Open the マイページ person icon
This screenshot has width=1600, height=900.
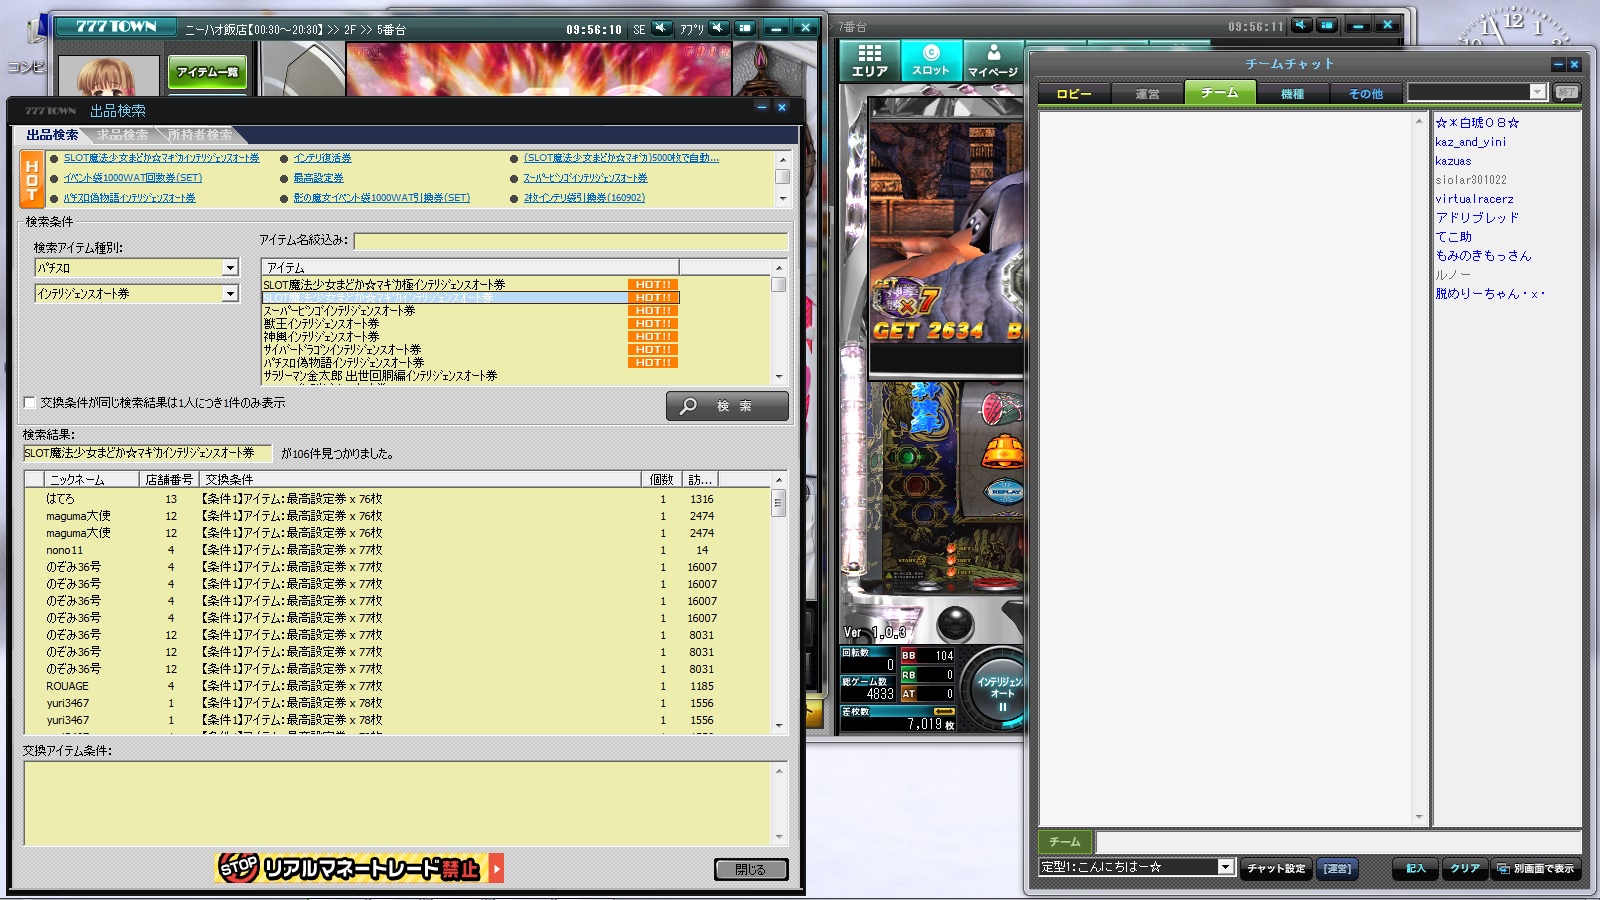pyautogui.click(x=993, y=60)
